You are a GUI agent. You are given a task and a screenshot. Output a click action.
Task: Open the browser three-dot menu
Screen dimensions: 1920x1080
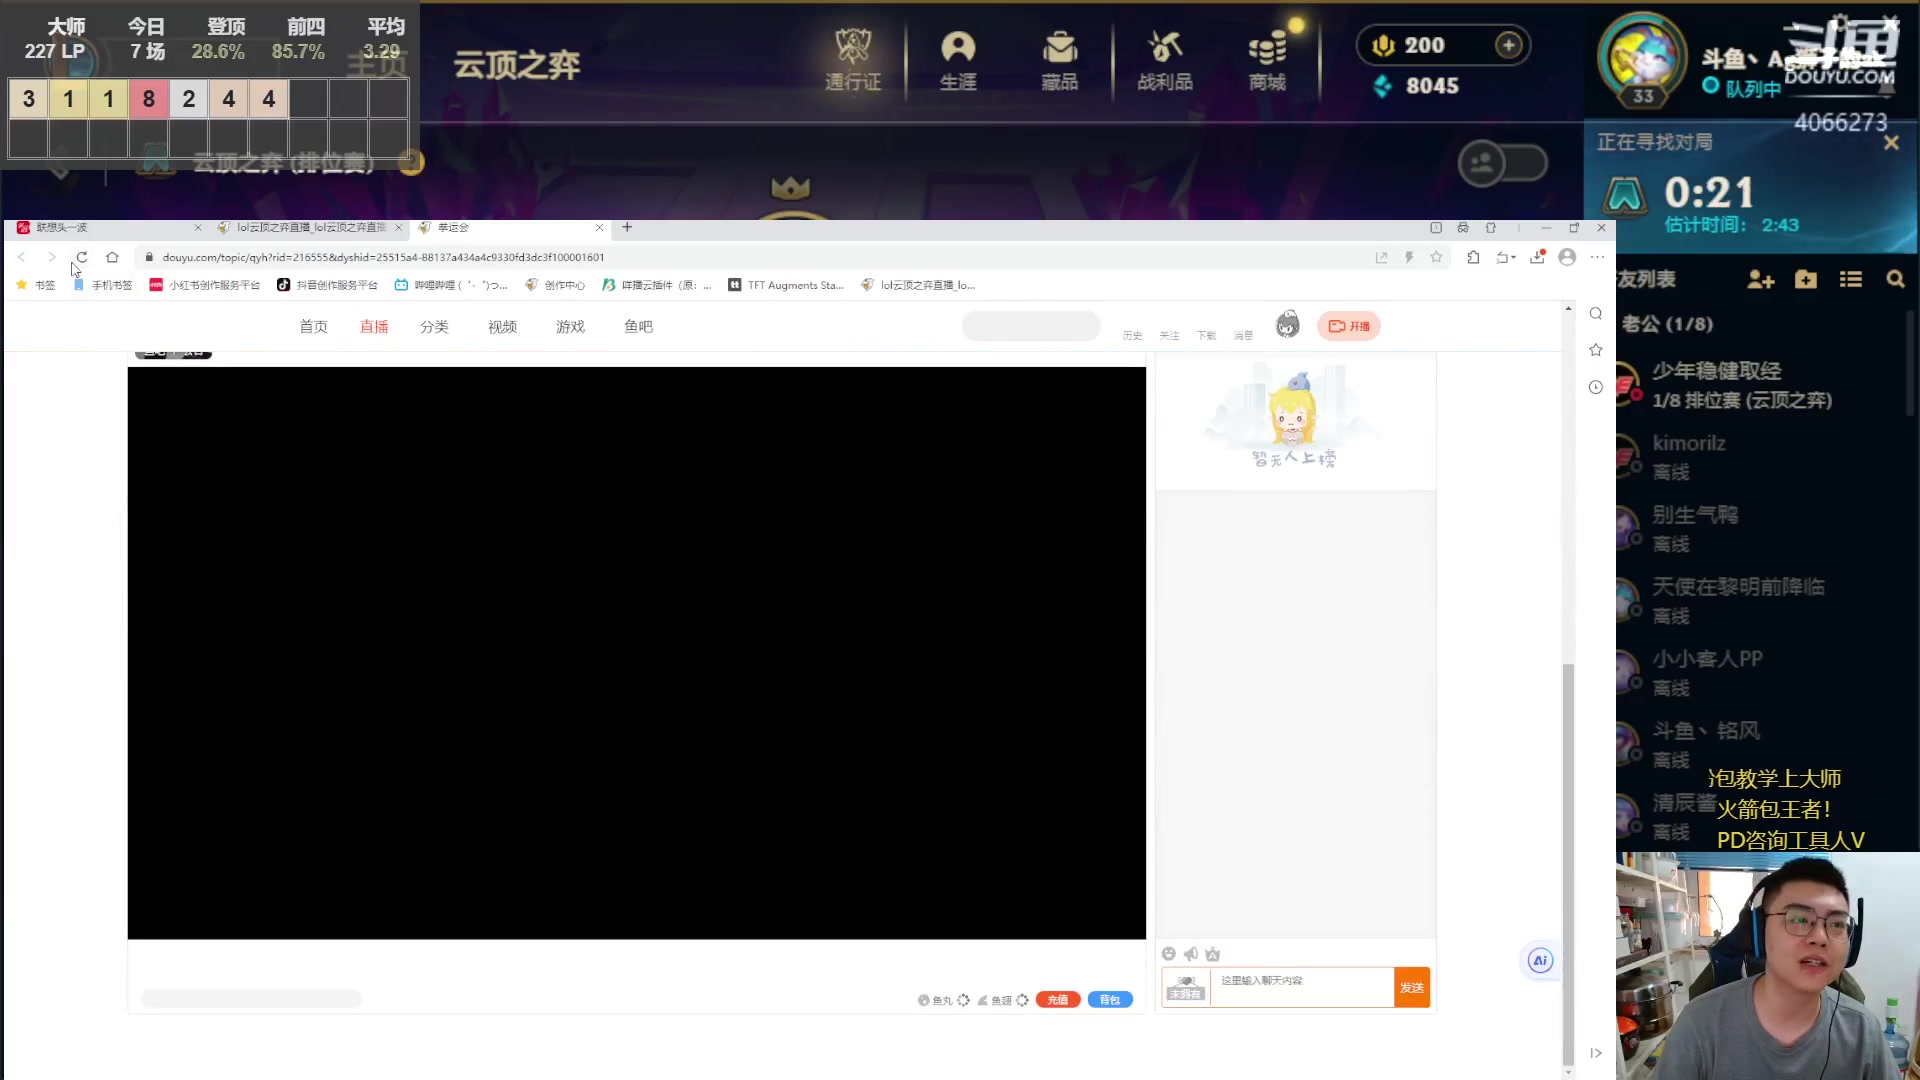[1597, 257]
